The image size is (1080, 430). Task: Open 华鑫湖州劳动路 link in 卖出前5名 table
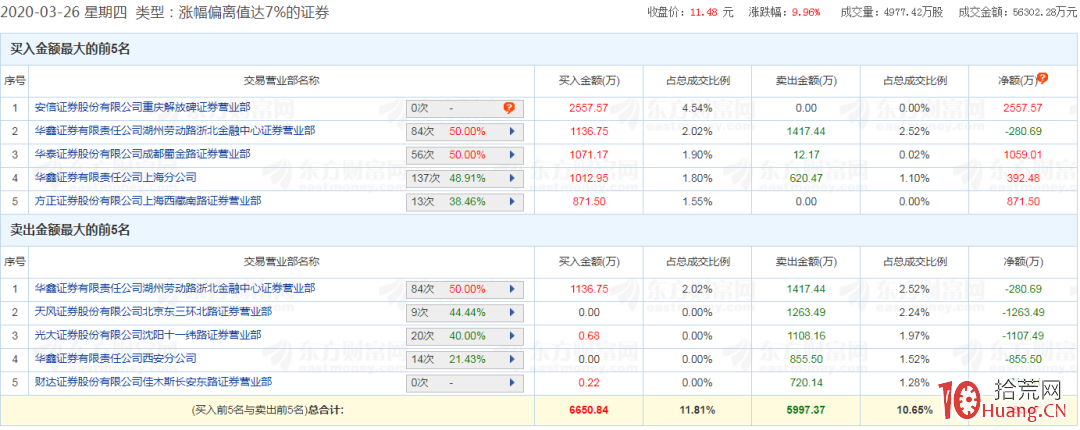[x=175, y=288]
